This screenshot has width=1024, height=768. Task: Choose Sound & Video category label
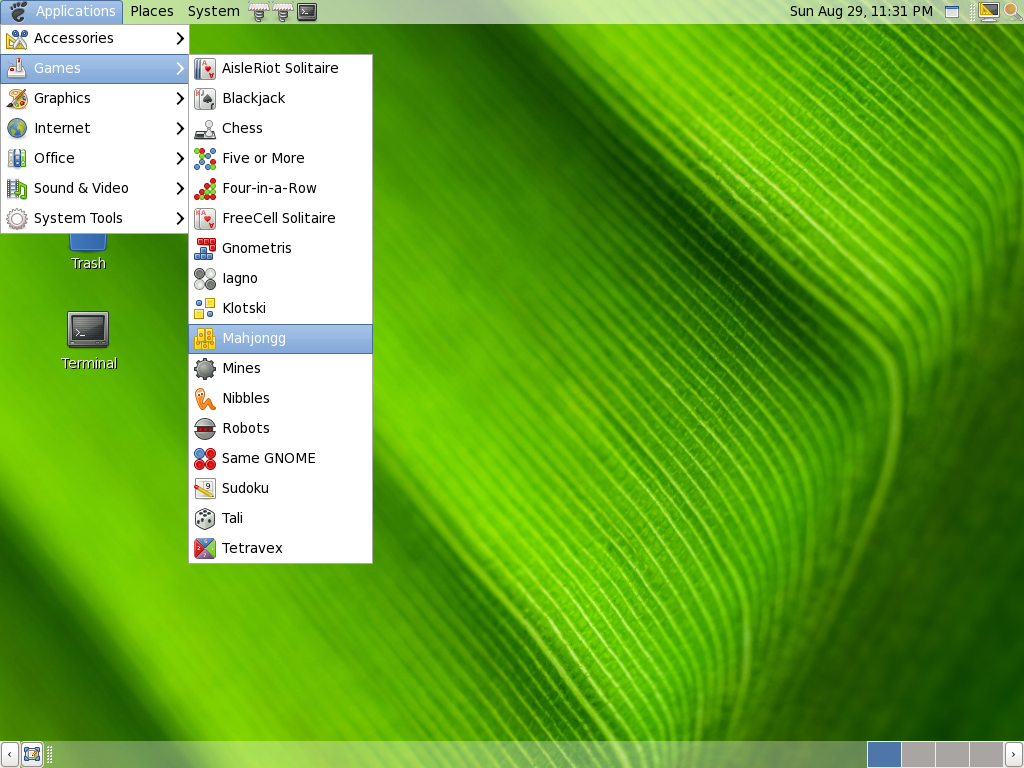81,188
